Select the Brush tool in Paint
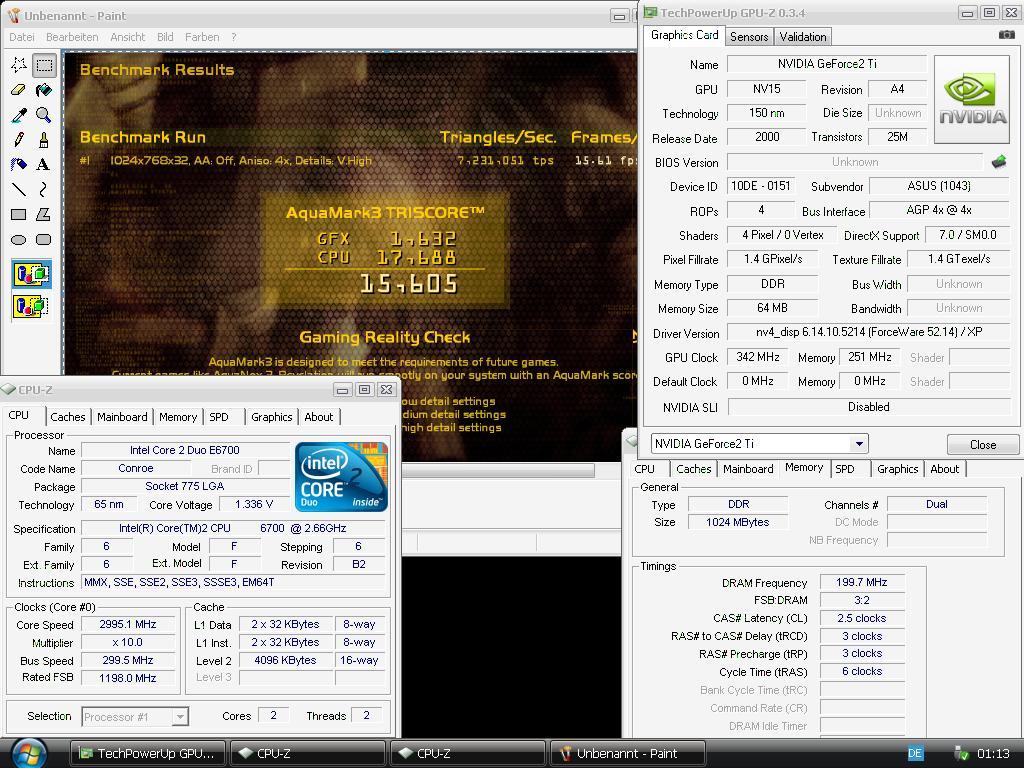The width and height of the screenshot is (1024, 768). point(44,139)
